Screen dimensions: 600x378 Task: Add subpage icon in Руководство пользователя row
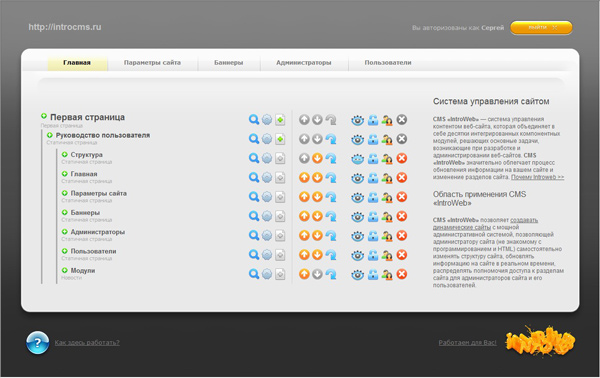280,139
